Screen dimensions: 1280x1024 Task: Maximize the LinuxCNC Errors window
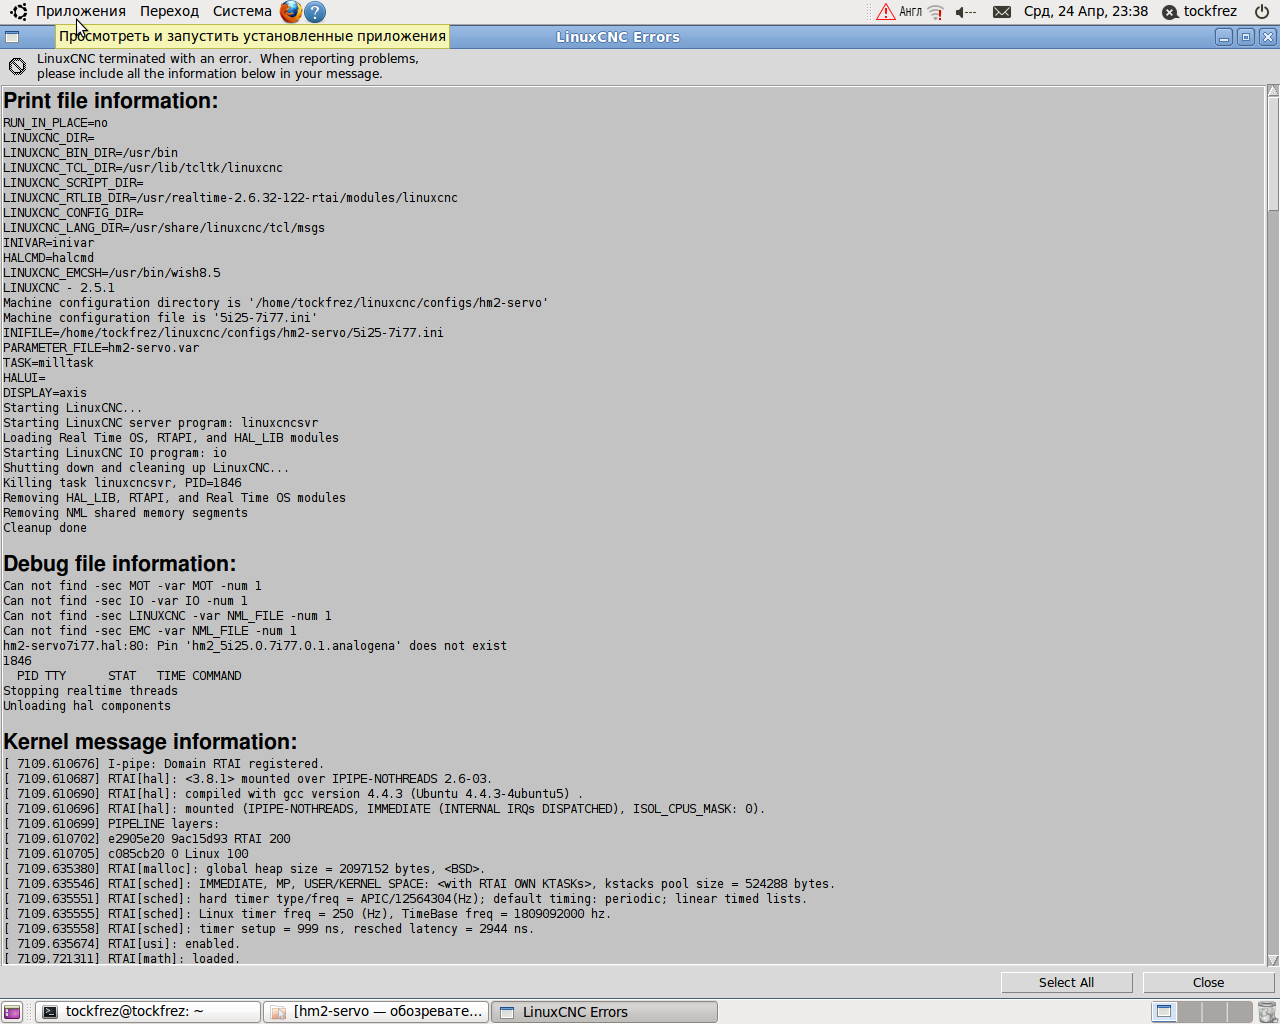(x=1246, y=37)
